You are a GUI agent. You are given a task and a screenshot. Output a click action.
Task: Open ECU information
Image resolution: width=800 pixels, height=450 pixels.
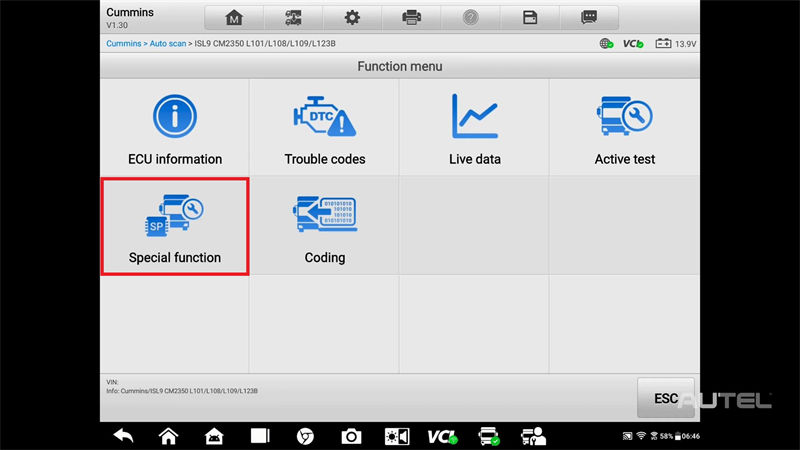tap(175, 127)
